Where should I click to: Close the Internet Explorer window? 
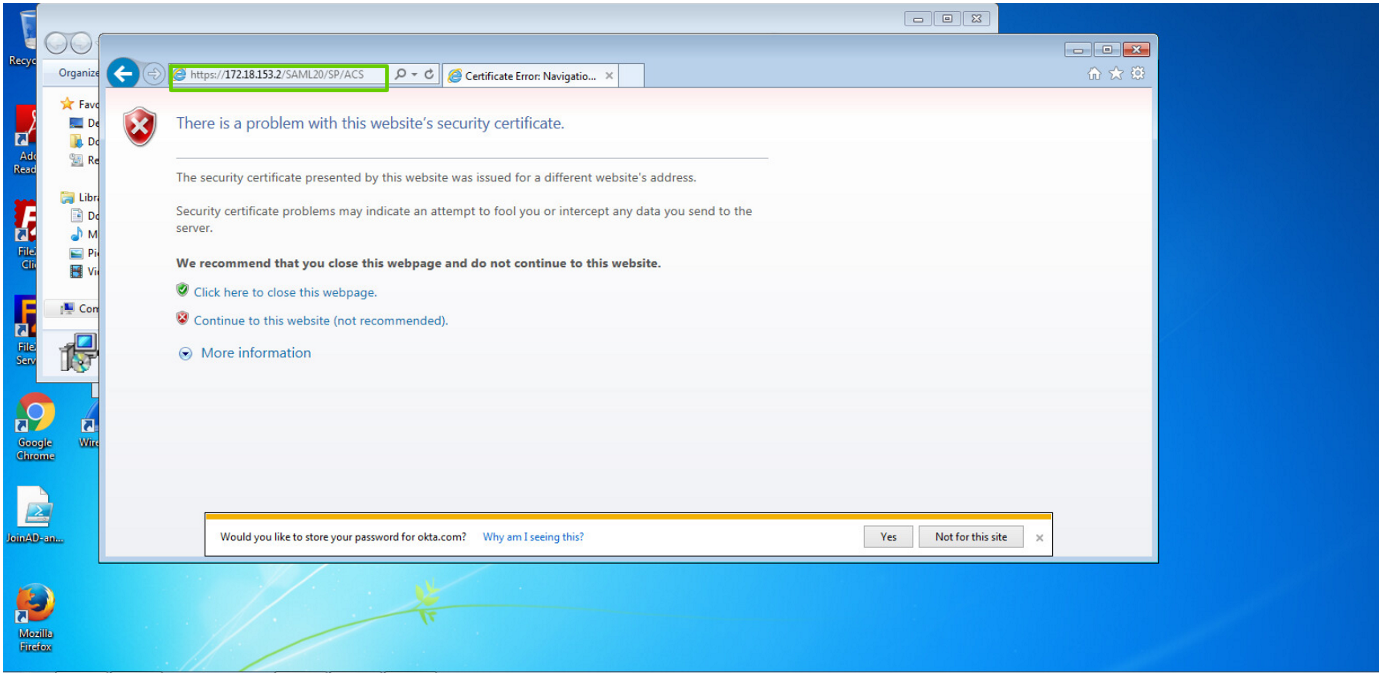pyautogui.click(x=1135, y=49)
